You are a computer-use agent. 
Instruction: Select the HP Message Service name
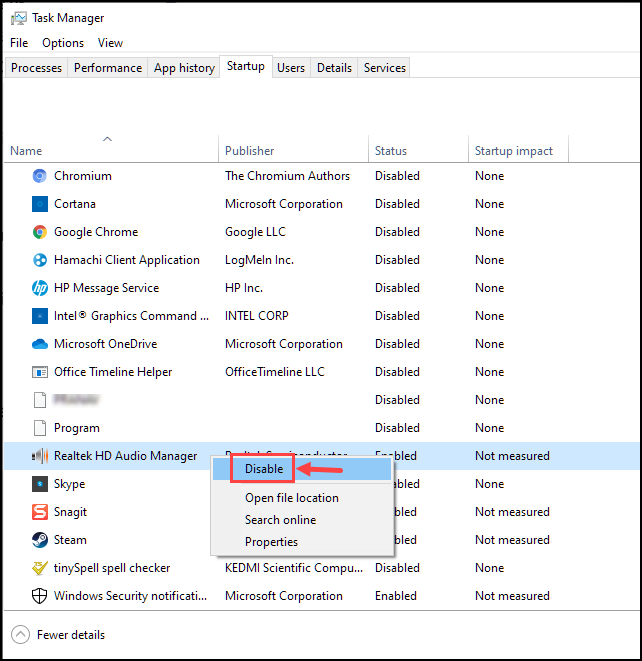point(106,288)
